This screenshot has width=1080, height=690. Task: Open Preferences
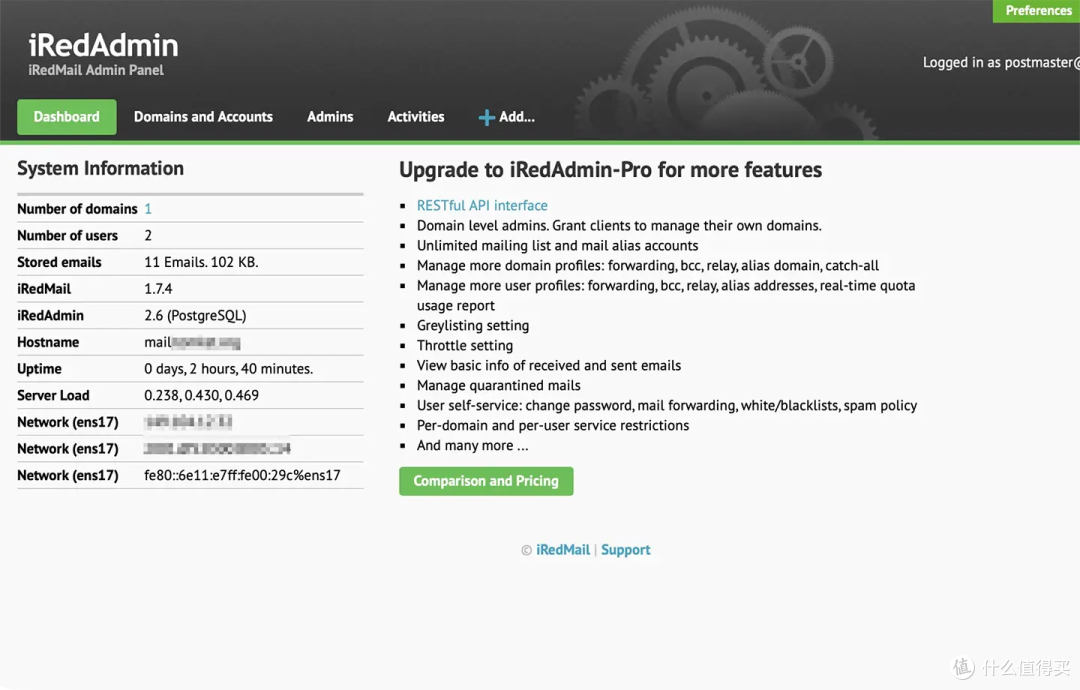pos(1037,10)
